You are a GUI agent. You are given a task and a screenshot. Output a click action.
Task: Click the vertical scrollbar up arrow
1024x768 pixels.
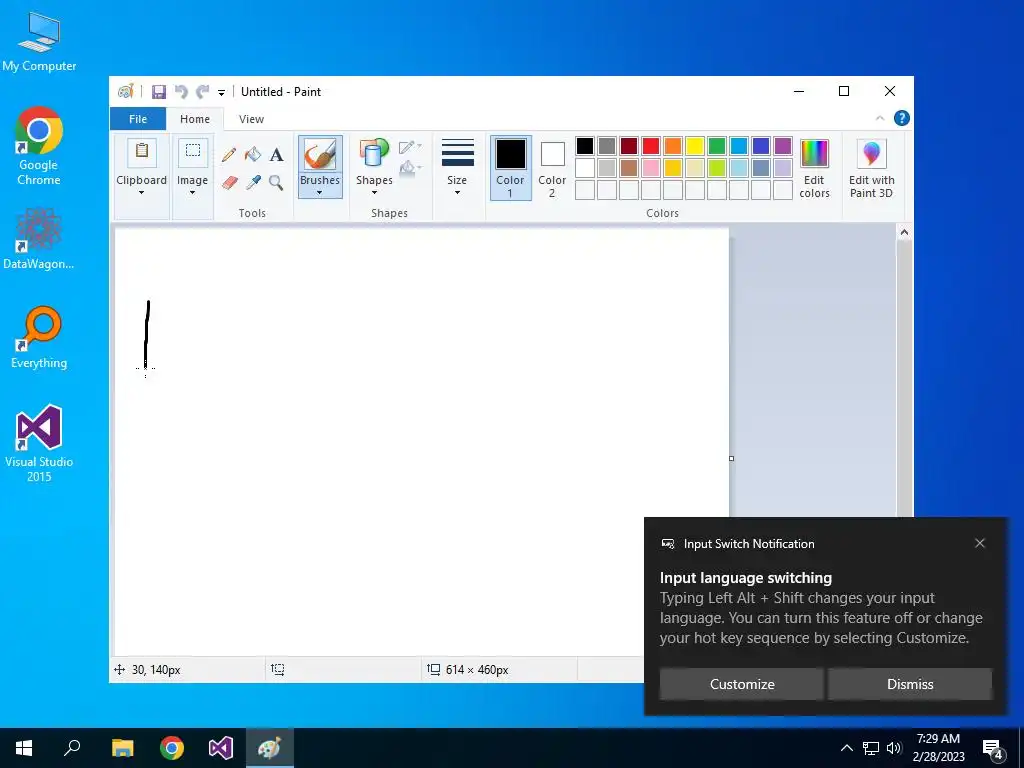click(904, 232)
